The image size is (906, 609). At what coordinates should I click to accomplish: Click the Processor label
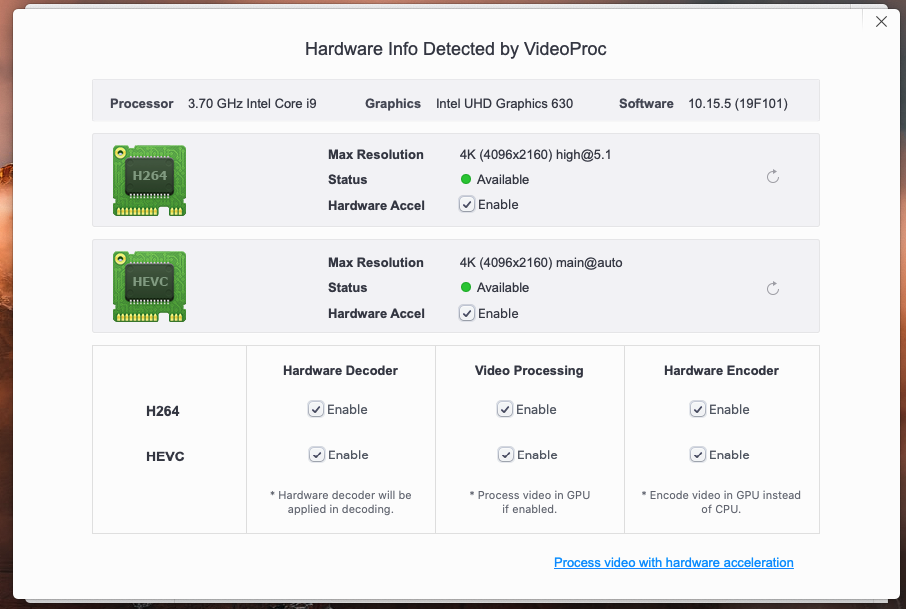(x=142, y=103)
